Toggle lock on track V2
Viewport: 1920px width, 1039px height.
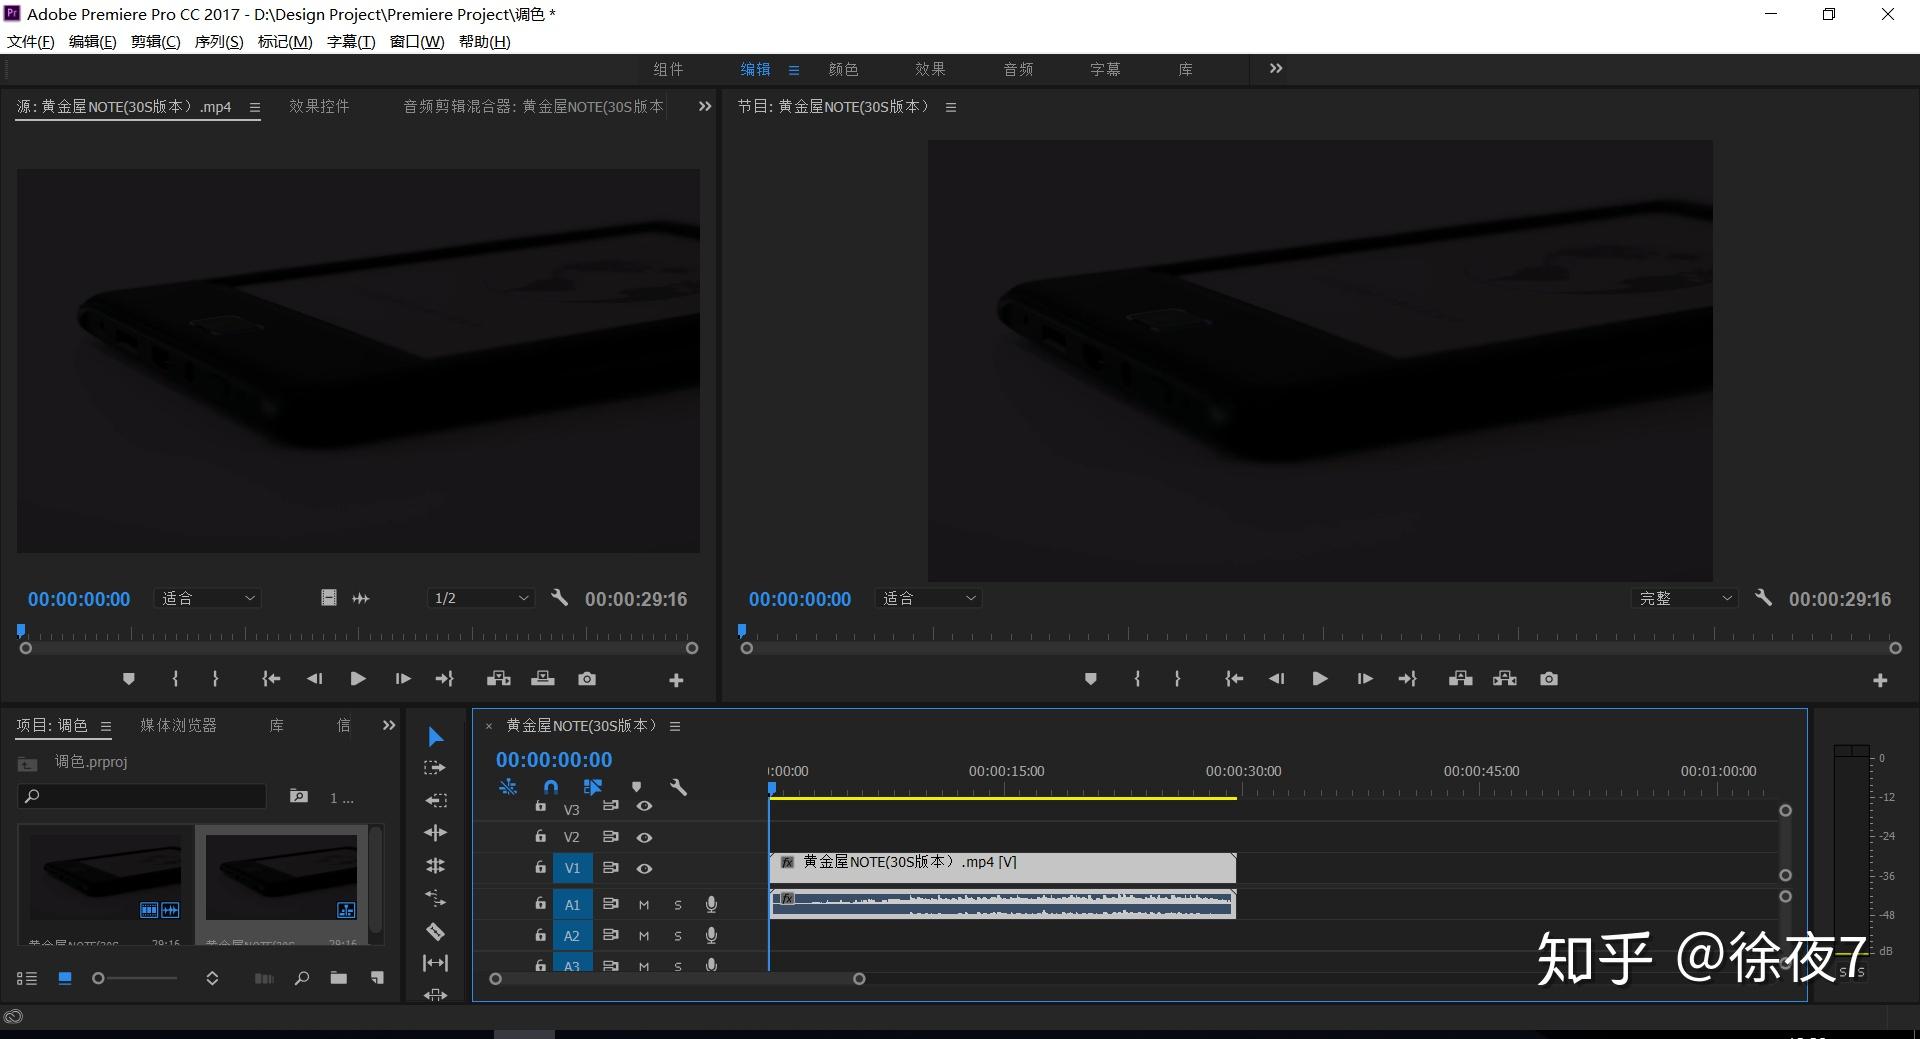(540, 837)
